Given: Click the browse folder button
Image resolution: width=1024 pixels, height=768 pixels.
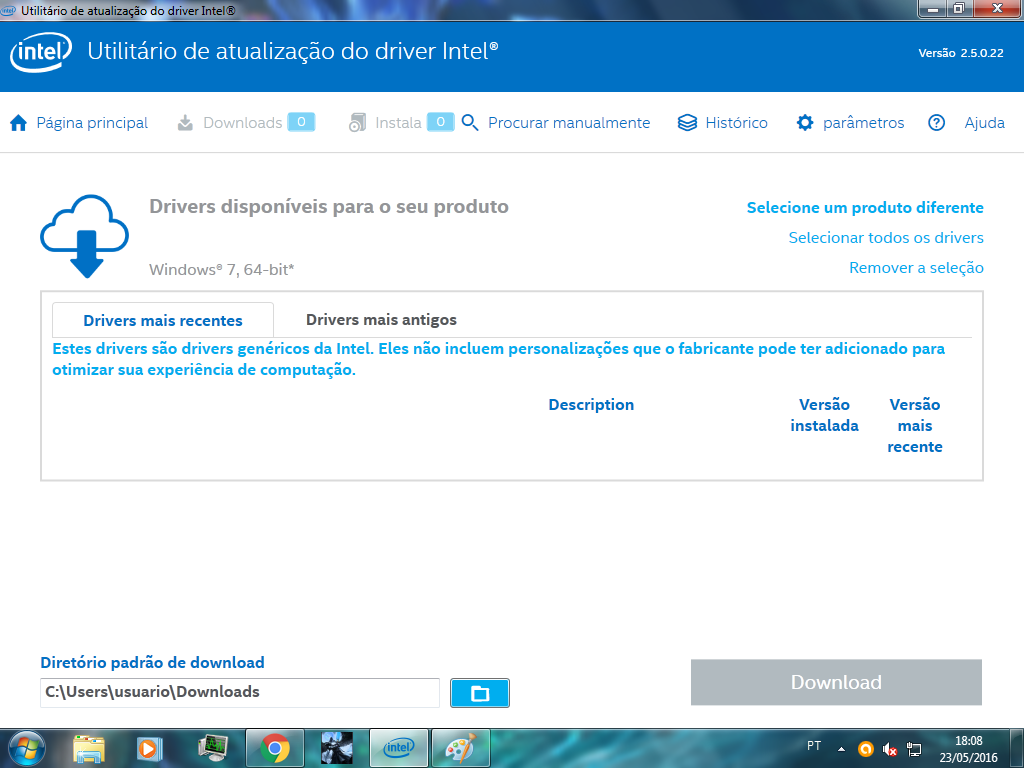Looking at the screenshot, I should pos(479,693).
